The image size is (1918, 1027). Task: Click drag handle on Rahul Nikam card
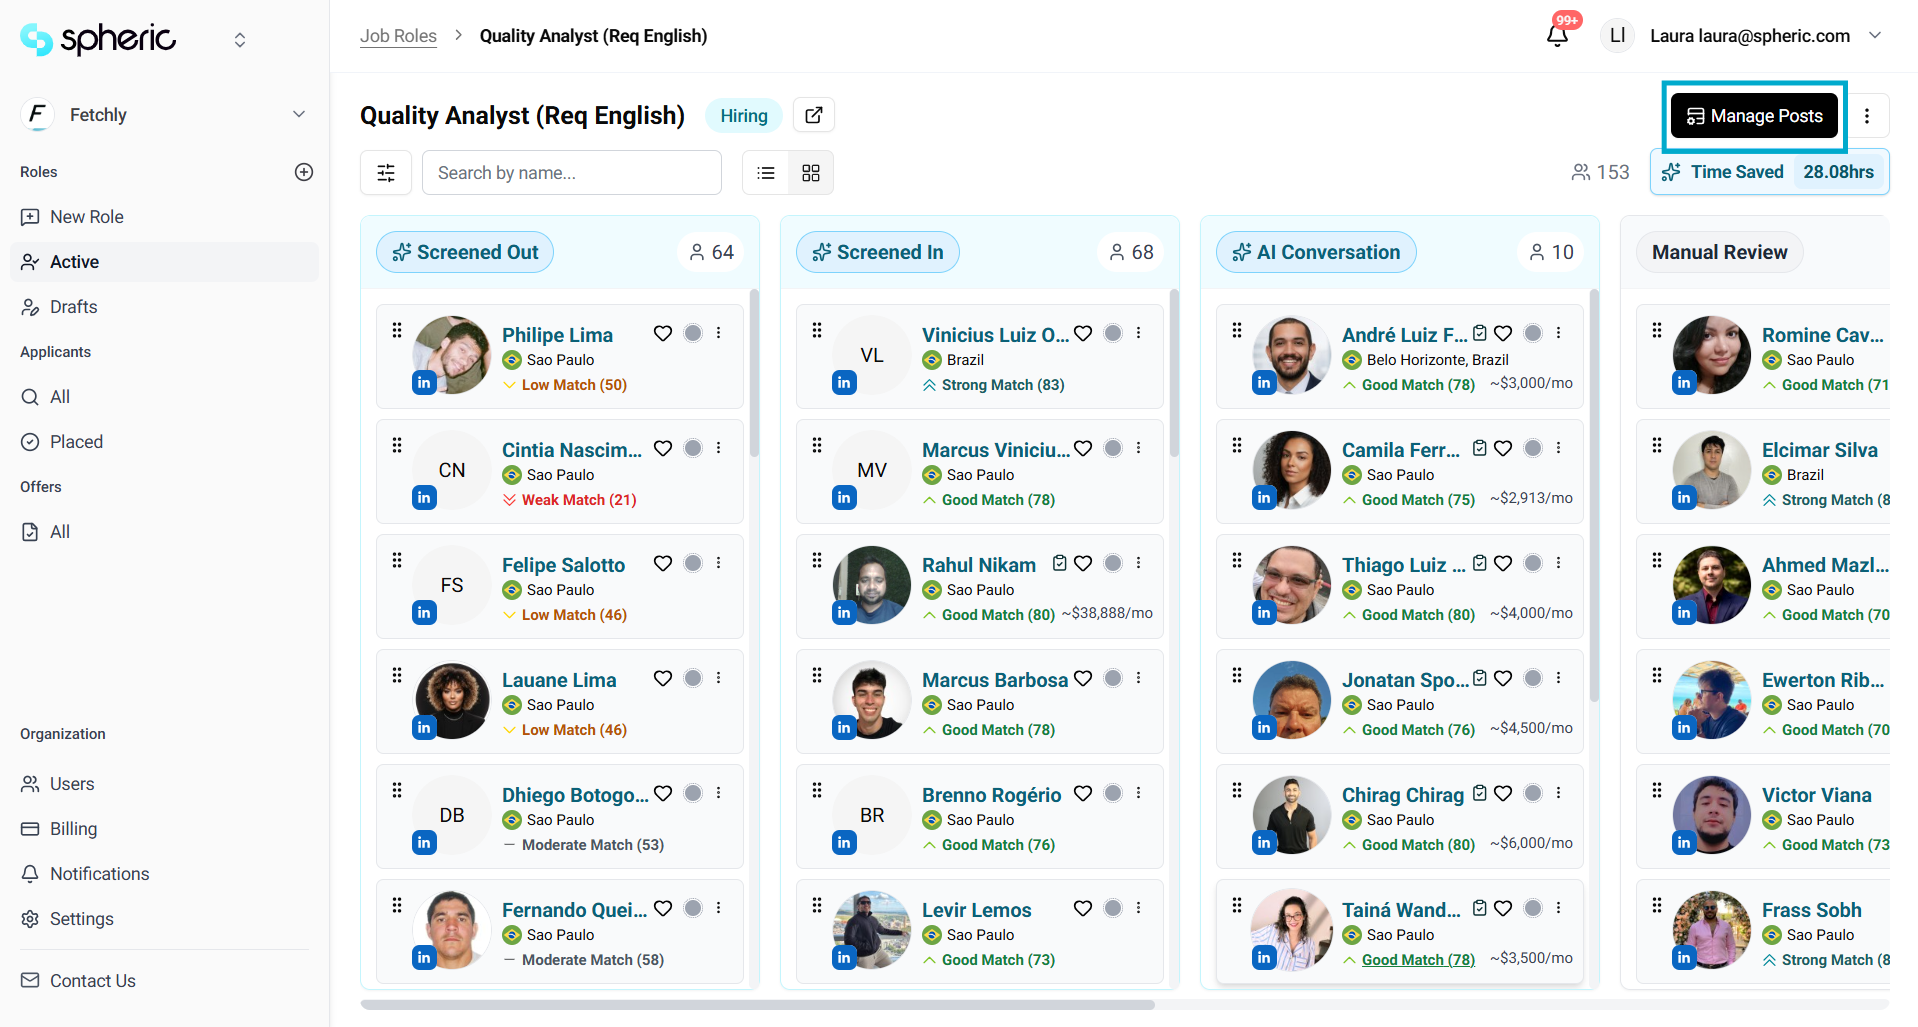coord(817,560)
